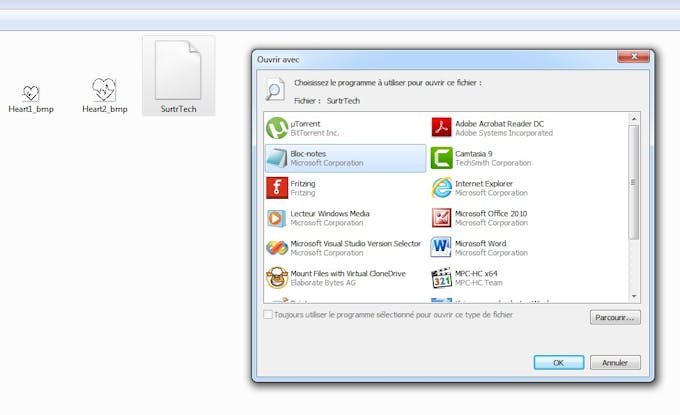Click the Fichier : SurtrTech label

click(x=327, y=101)
